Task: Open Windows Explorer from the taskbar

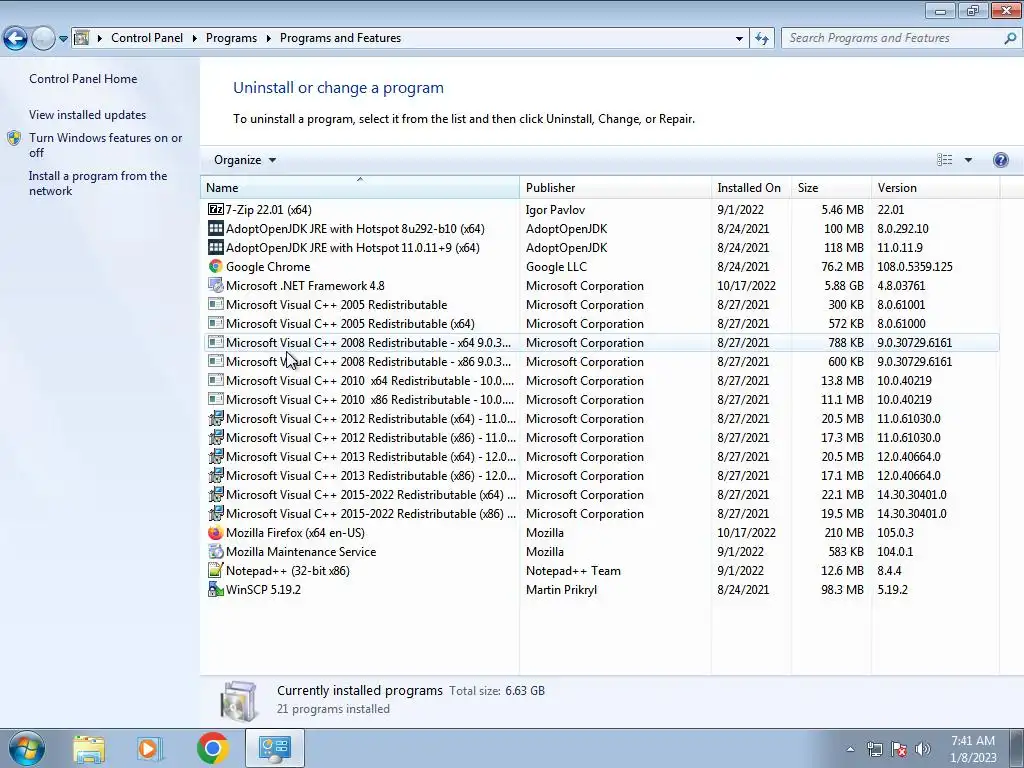Action: [89, 748]
